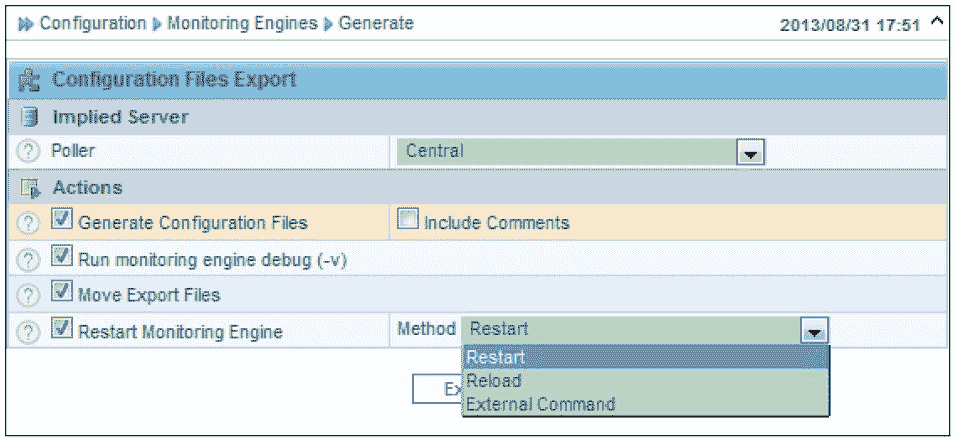Click help icon beside Move Export Files

tap(30, 295)
